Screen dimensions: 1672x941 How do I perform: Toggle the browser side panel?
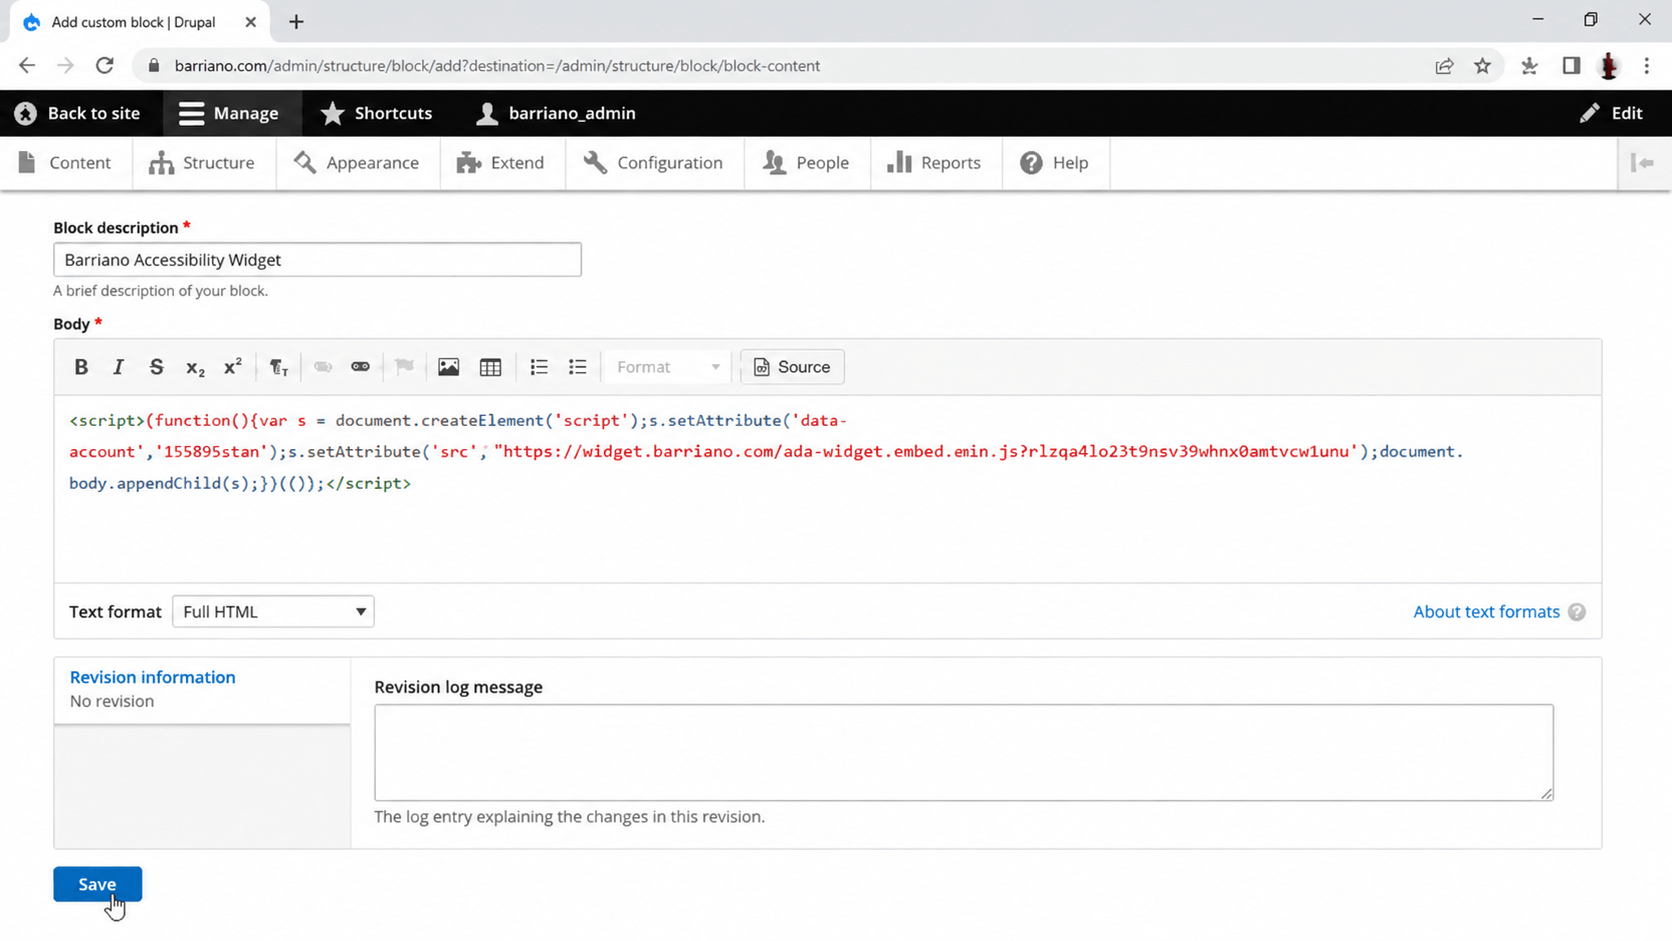pos(1571,66)
